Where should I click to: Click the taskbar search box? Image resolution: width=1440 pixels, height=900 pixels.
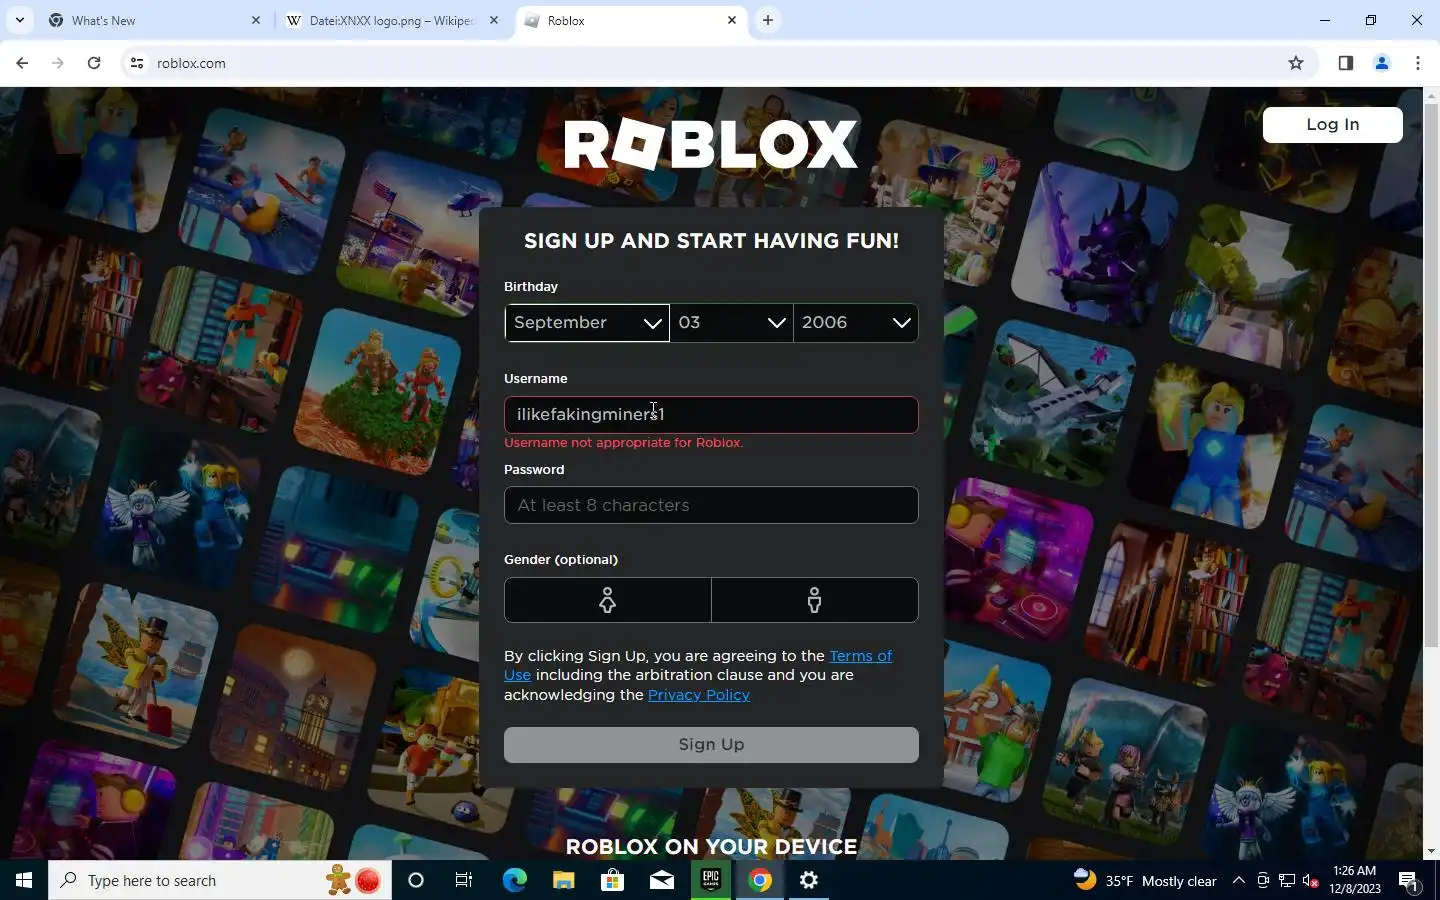[220, 880]
